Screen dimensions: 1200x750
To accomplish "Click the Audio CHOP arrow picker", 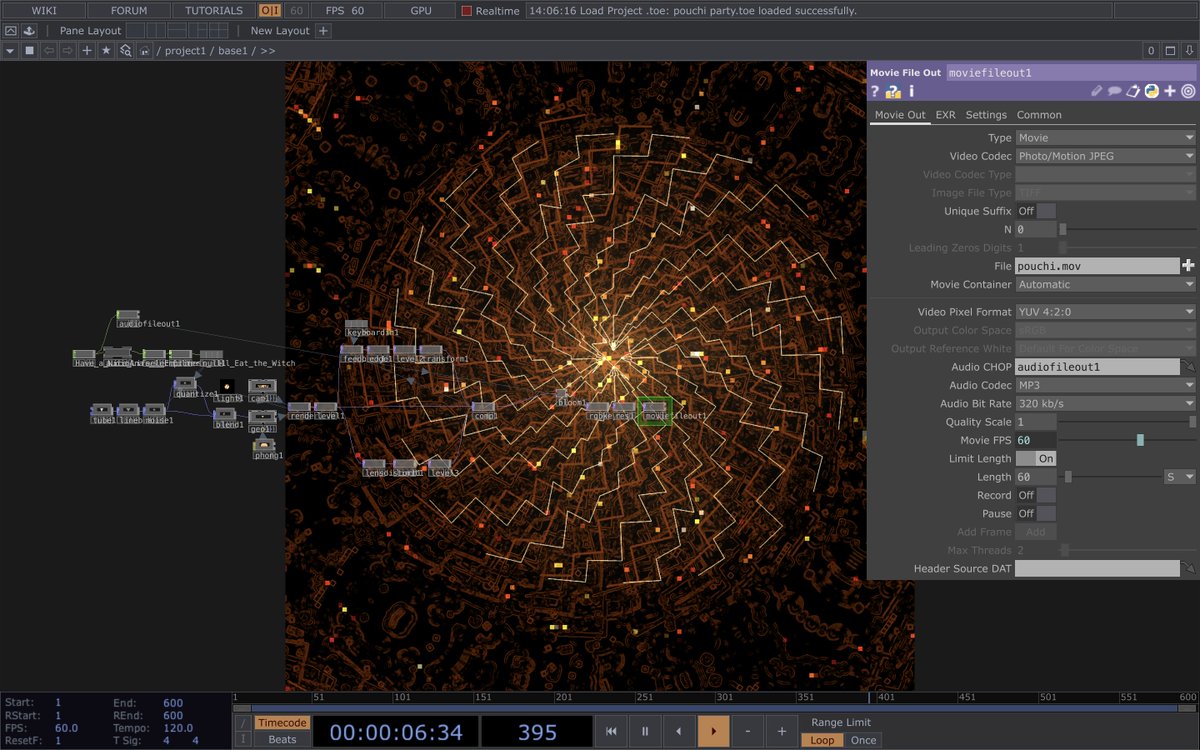I will point(1188,367).
